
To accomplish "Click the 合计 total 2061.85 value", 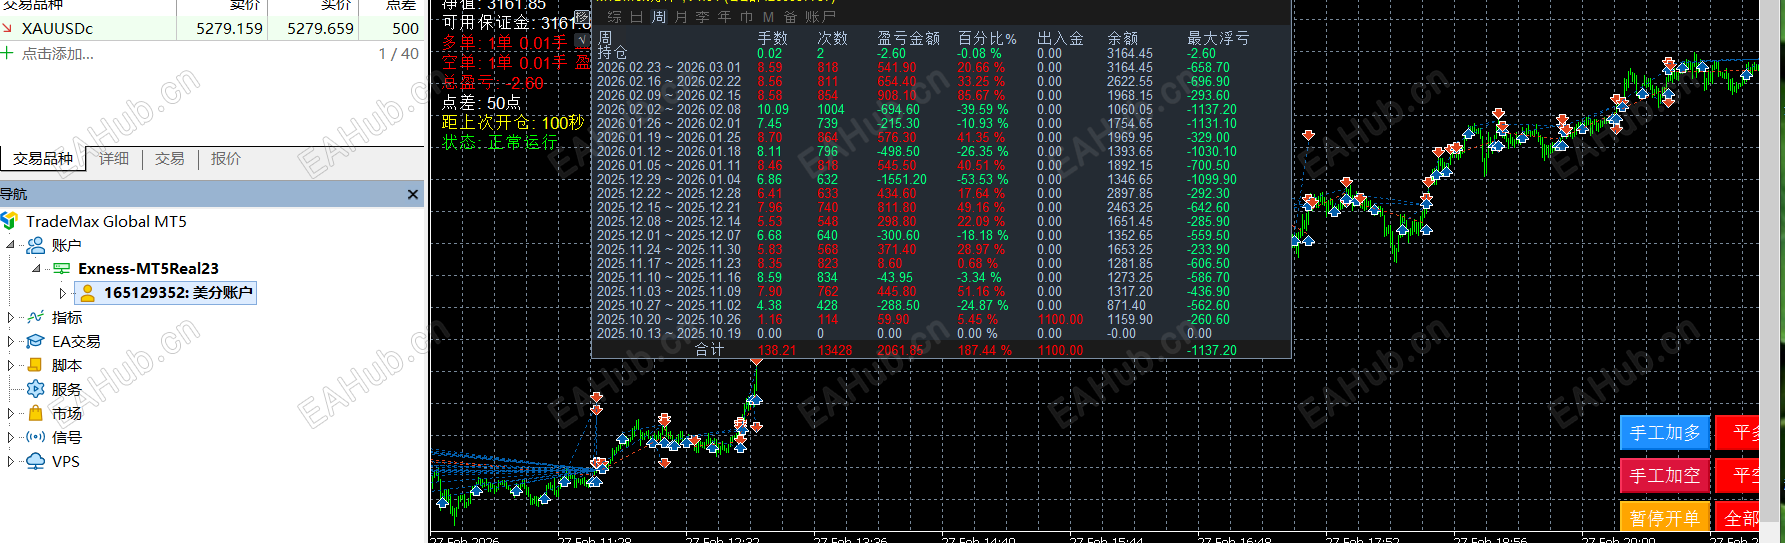I will click(x=900, y=351).
